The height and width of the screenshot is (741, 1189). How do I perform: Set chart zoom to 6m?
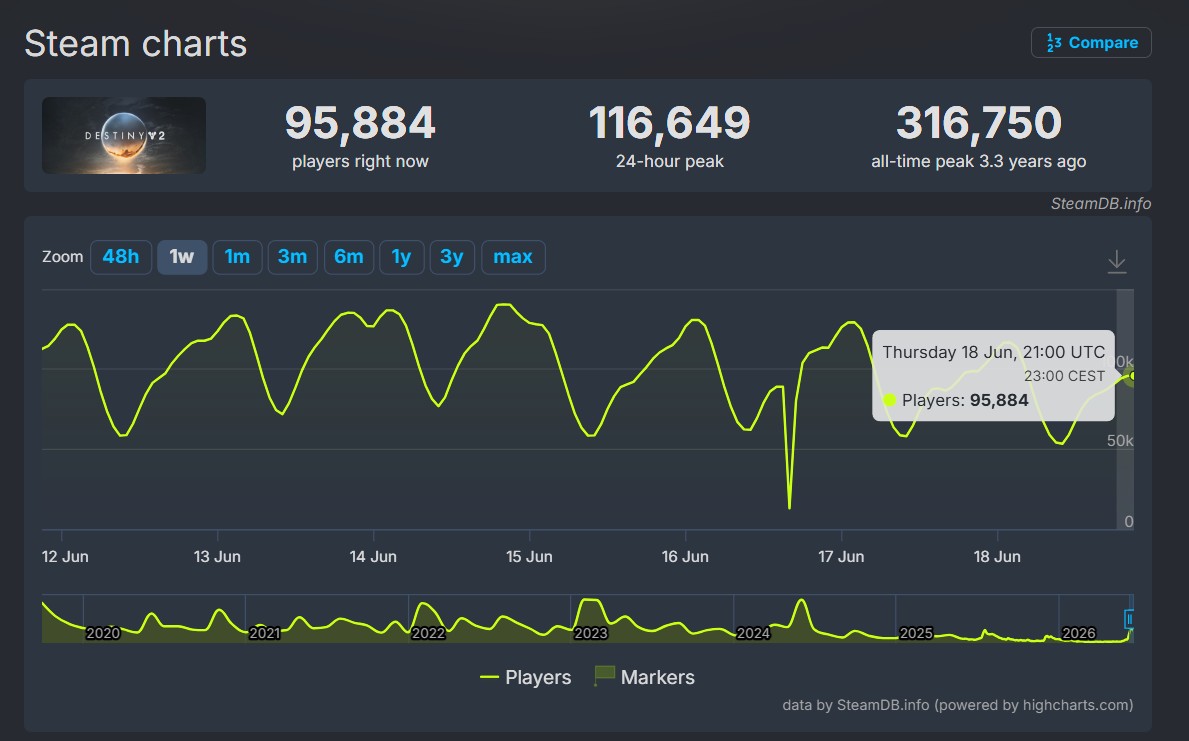coord(349,257)
